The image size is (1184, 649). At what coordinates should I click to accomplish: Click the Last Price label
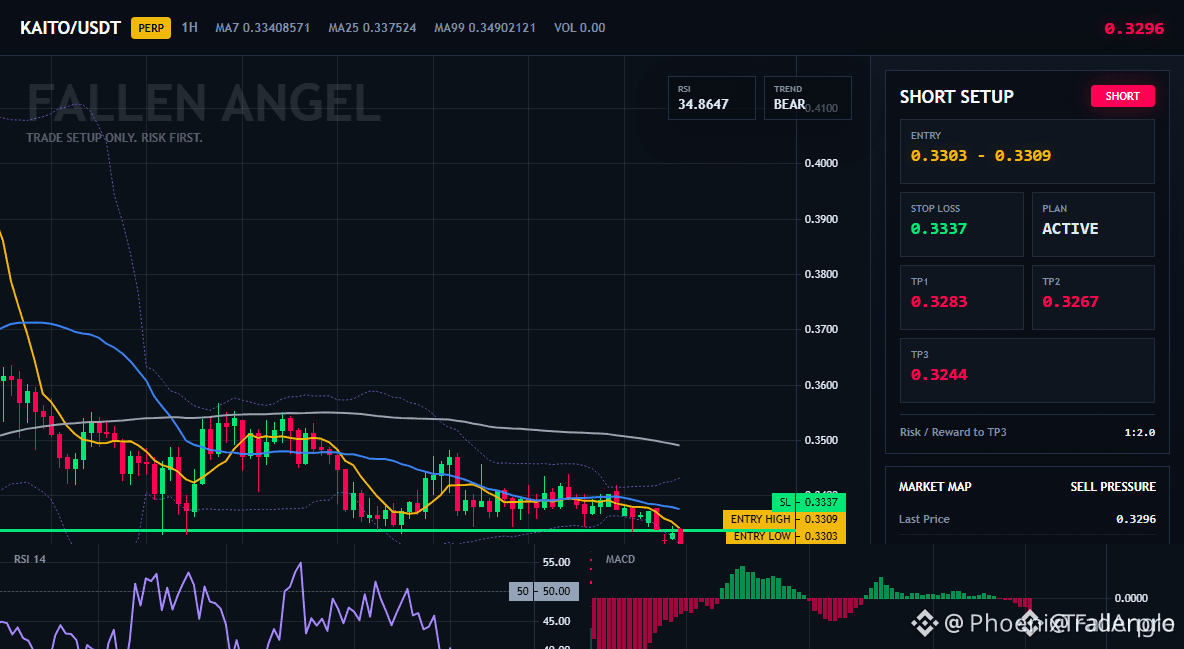tap(924, 519)
